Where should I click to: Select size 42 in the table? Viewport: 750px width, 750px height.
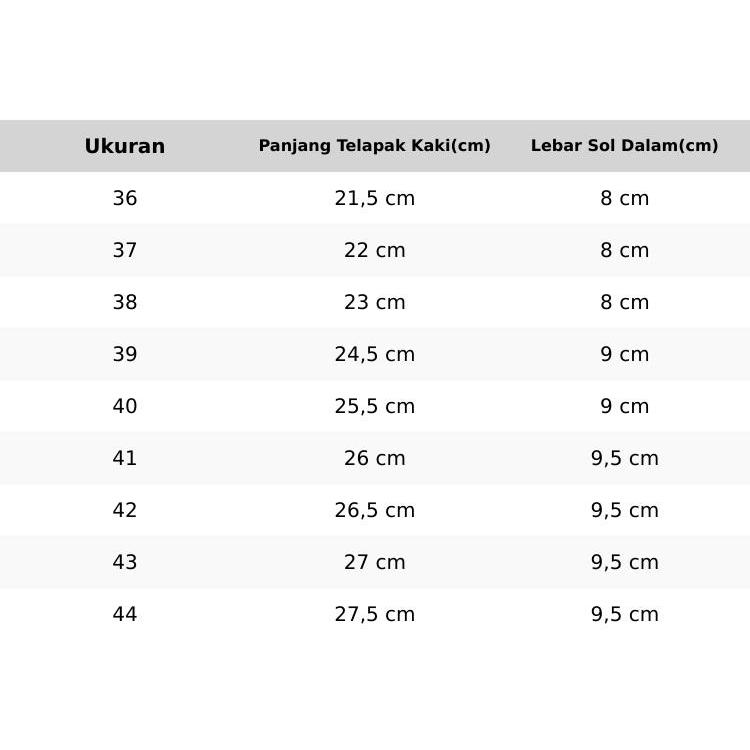coord(125,510)
